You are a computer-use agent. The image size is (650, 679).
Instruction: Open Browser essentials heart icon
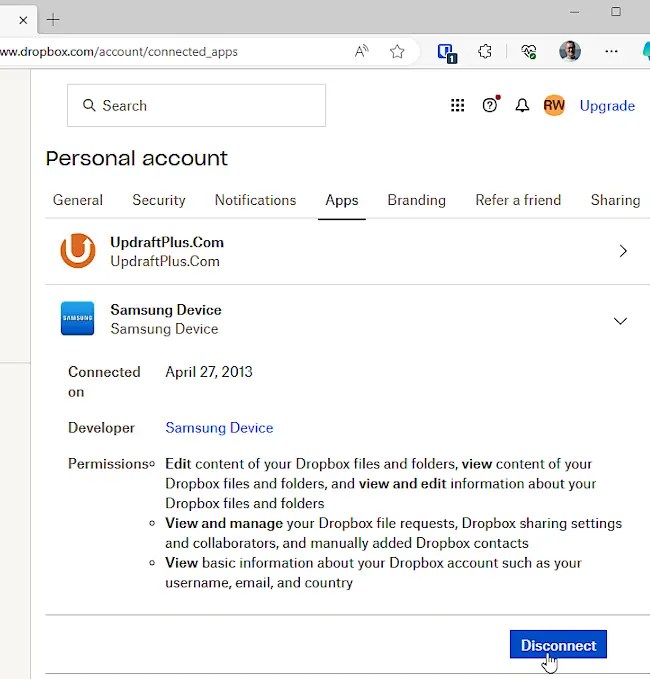click(529, 52)
